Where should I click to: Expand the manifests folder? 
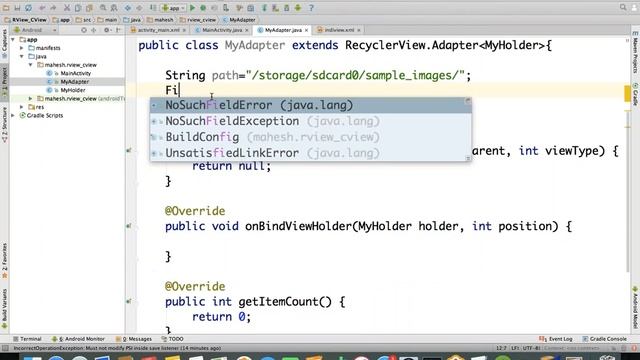click(x=22, y=48)
